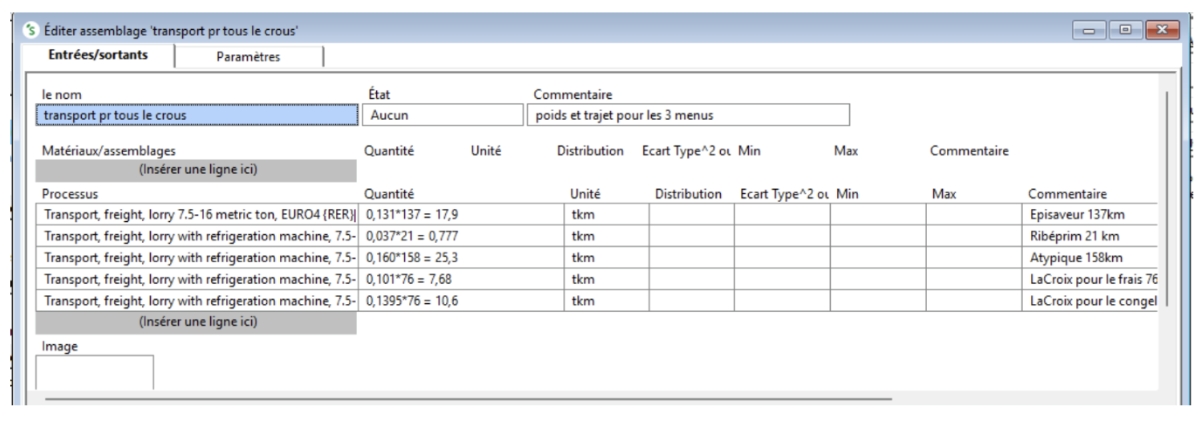Image resolution: width=1198 pixels, height=421 pixels.
Task: Open Distribution cell for Episaveur row
Action: click(x=691, y=214)
